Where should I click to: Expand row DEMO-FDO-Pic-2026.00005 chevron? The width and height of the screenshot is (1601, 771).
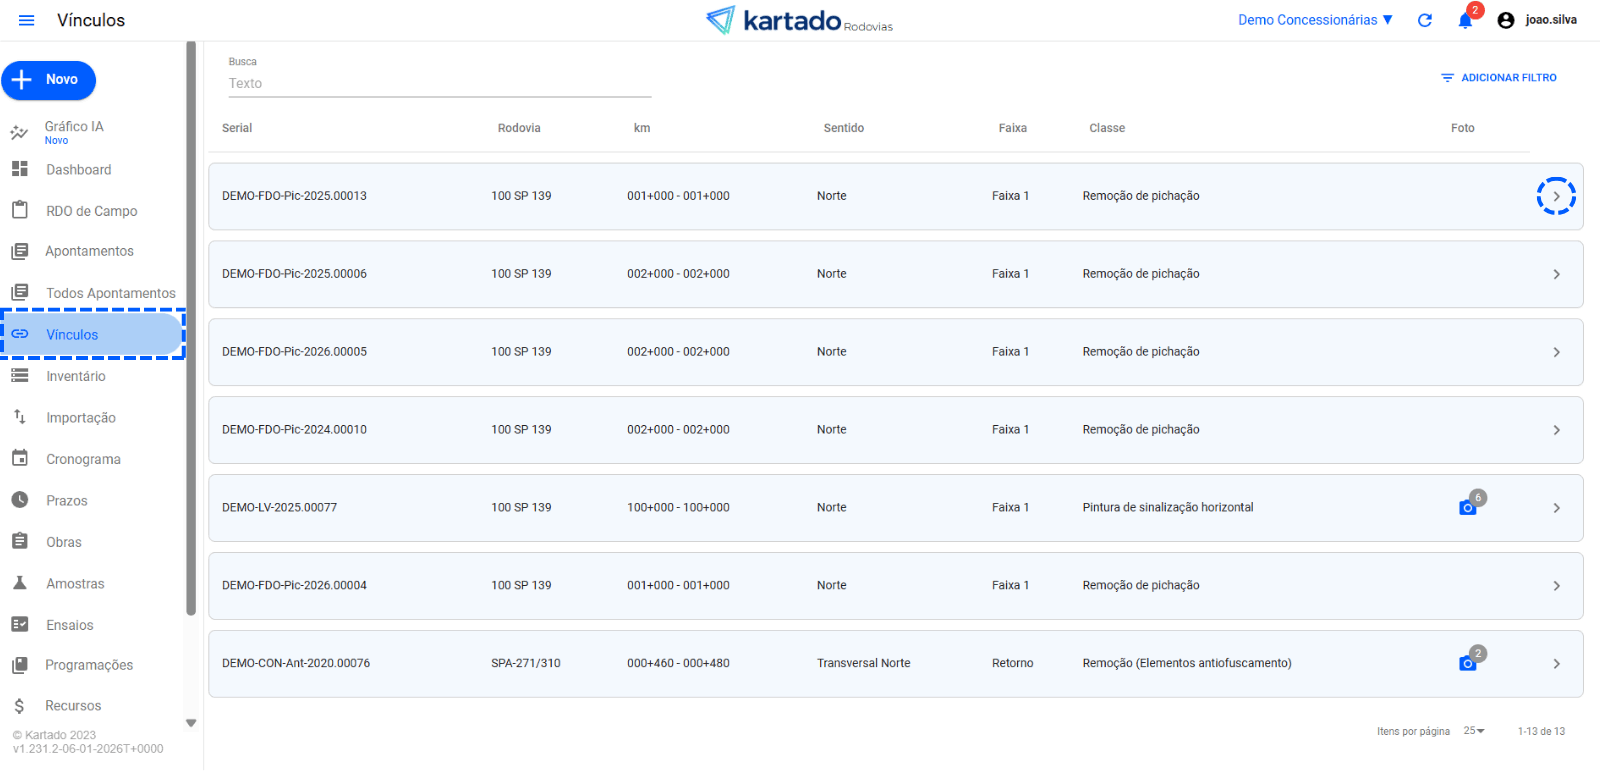tap(1555, 352)
